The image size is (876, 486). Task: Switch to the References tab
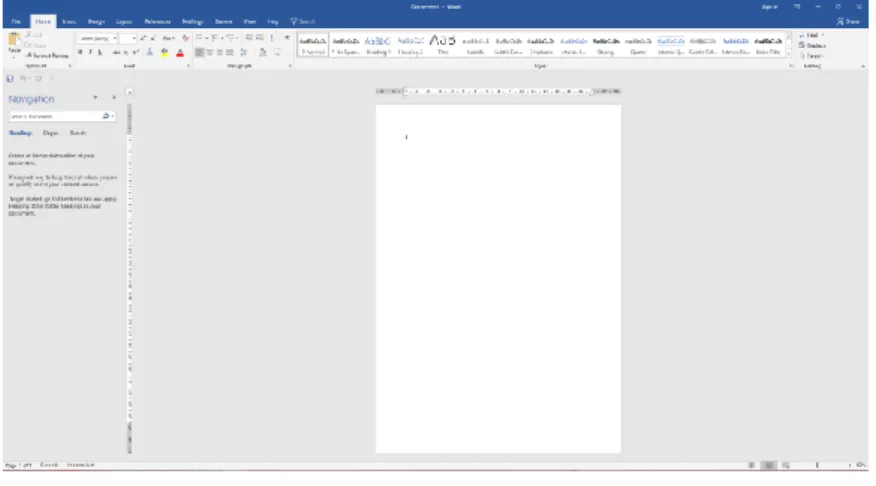(x=158, y=21)
